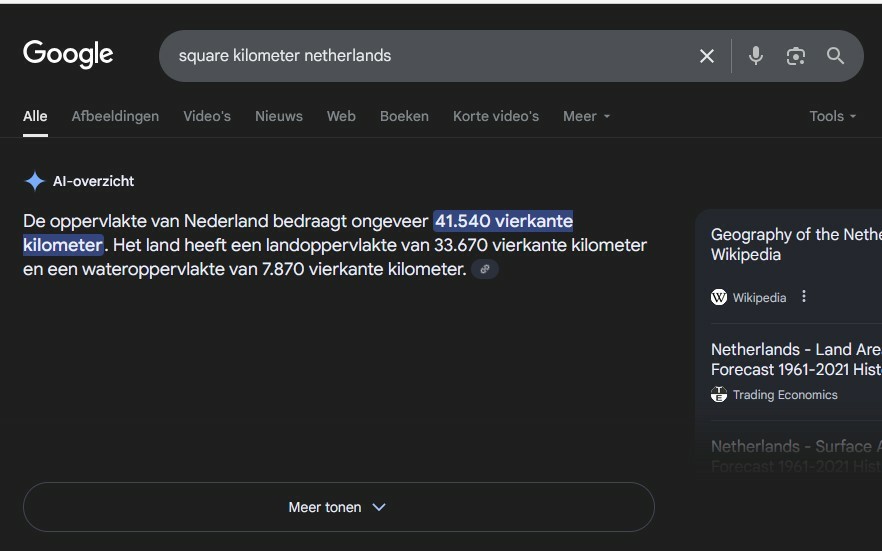Open the Web results tab
Image resolution: width=882 pixels, height=551 pixels.
coord(341,116)
